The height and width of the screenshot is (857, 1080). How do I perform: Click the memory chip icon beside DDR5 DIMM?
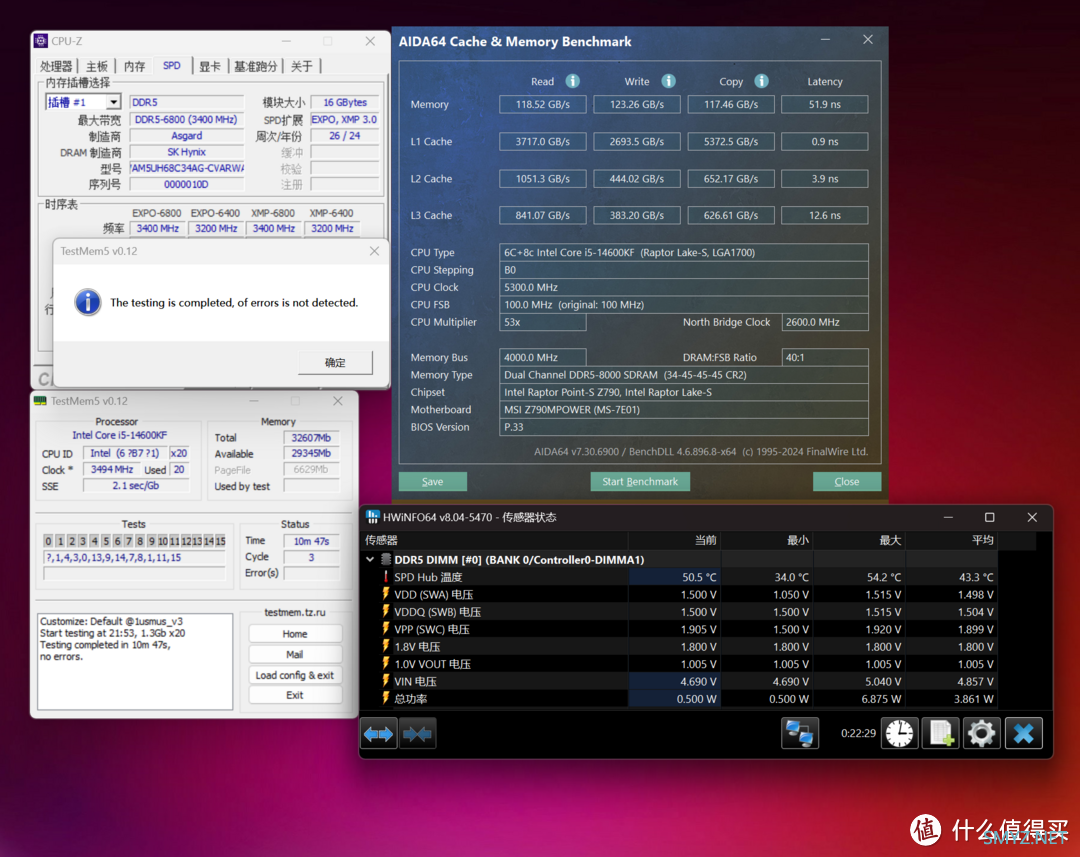coord(386,559)
